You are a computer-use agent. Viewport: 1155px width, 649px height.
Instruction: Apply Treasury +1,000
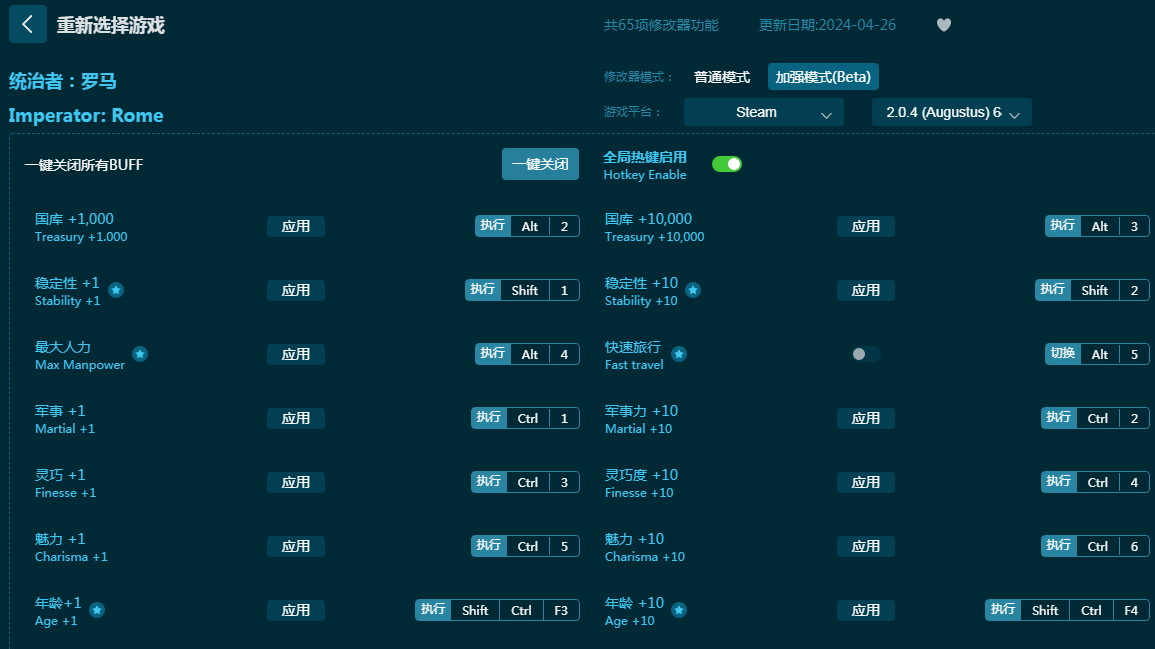tap(295, 226)
